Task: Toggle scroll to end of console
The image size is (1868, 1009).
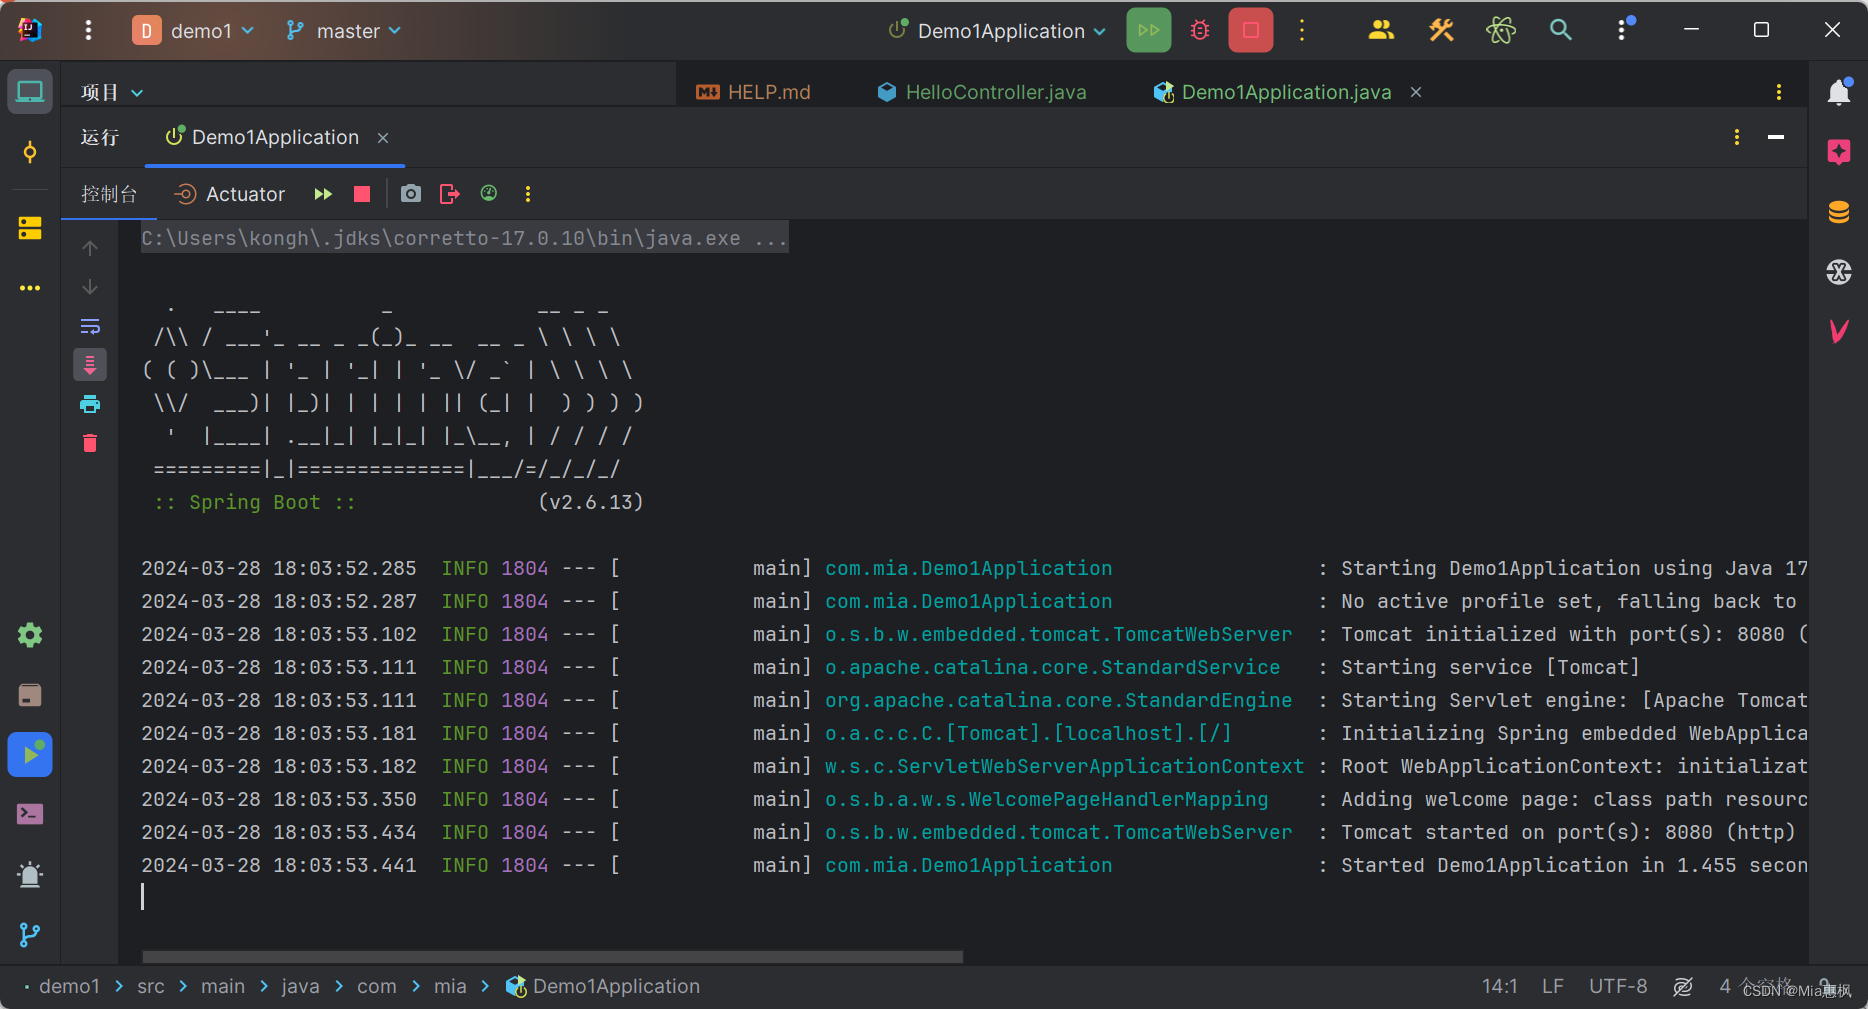Action: [90, 365]
